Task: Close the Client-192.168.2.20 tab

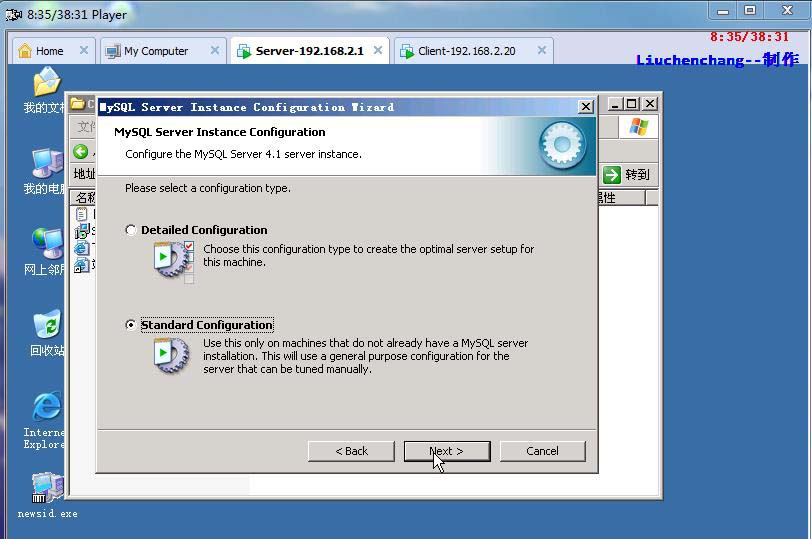Action: click(x=542, y=50)
